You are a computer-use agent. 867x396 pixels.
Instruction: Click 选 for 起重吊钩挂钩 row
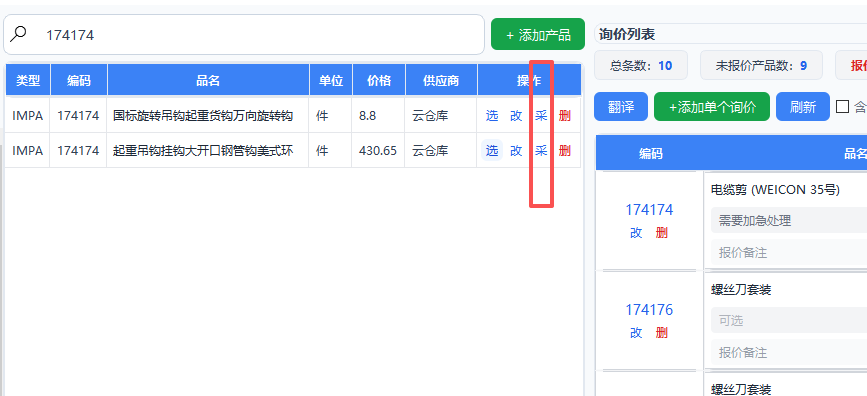(492, 150)
